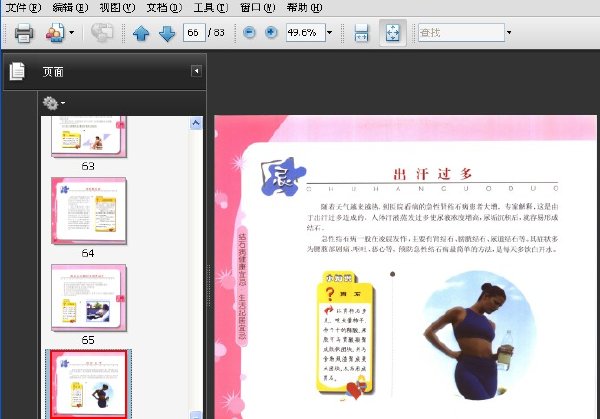Click the 查找 search input field
Image resolution: width=600 pixels, height=419 pixels.
point(461,33)
